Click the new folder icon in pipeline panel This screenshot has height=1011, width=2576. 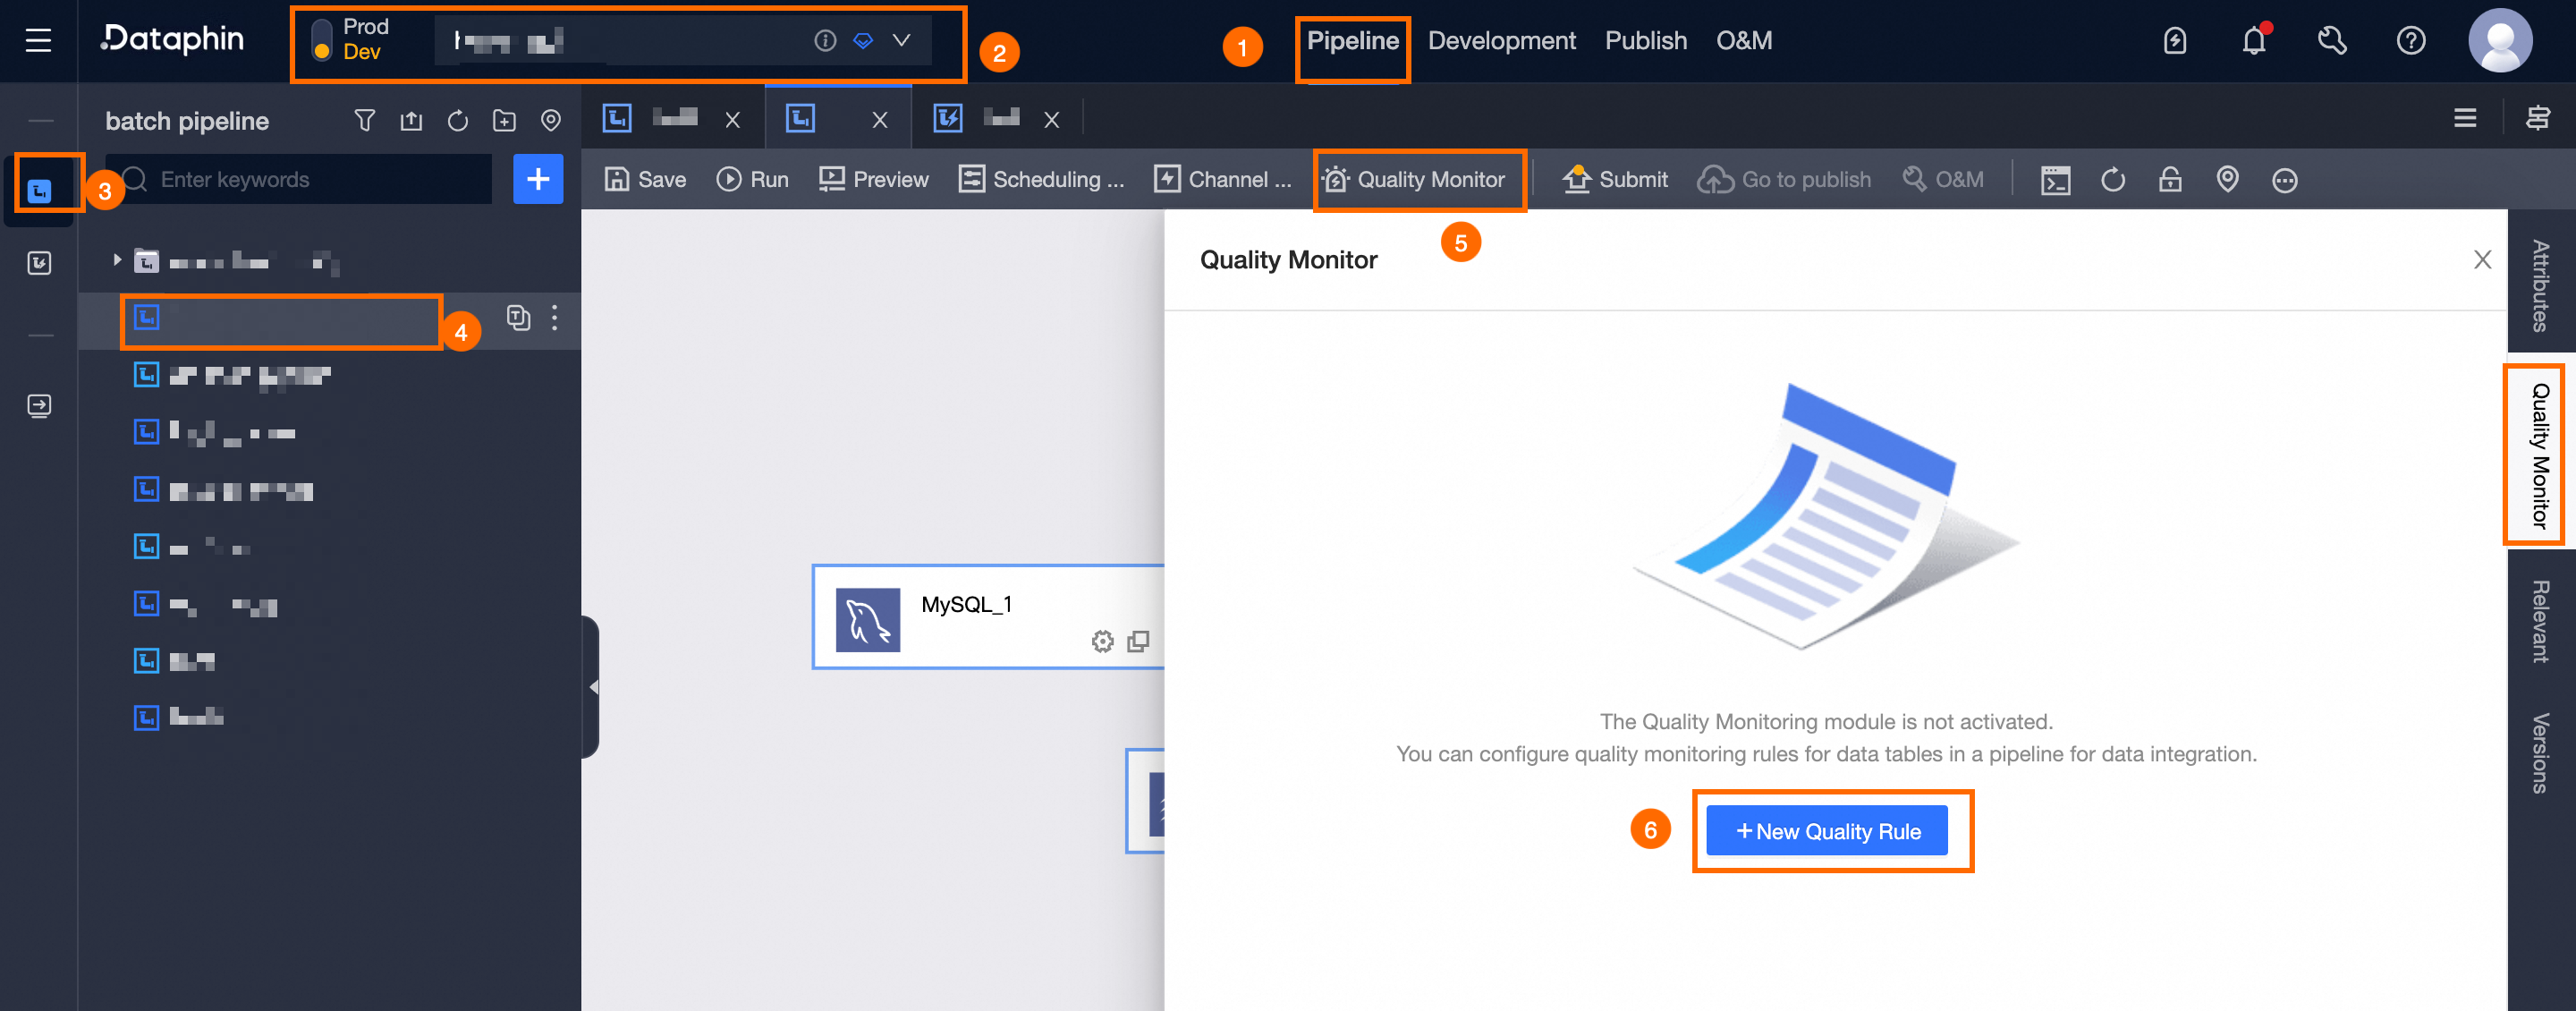click(504, 121)
